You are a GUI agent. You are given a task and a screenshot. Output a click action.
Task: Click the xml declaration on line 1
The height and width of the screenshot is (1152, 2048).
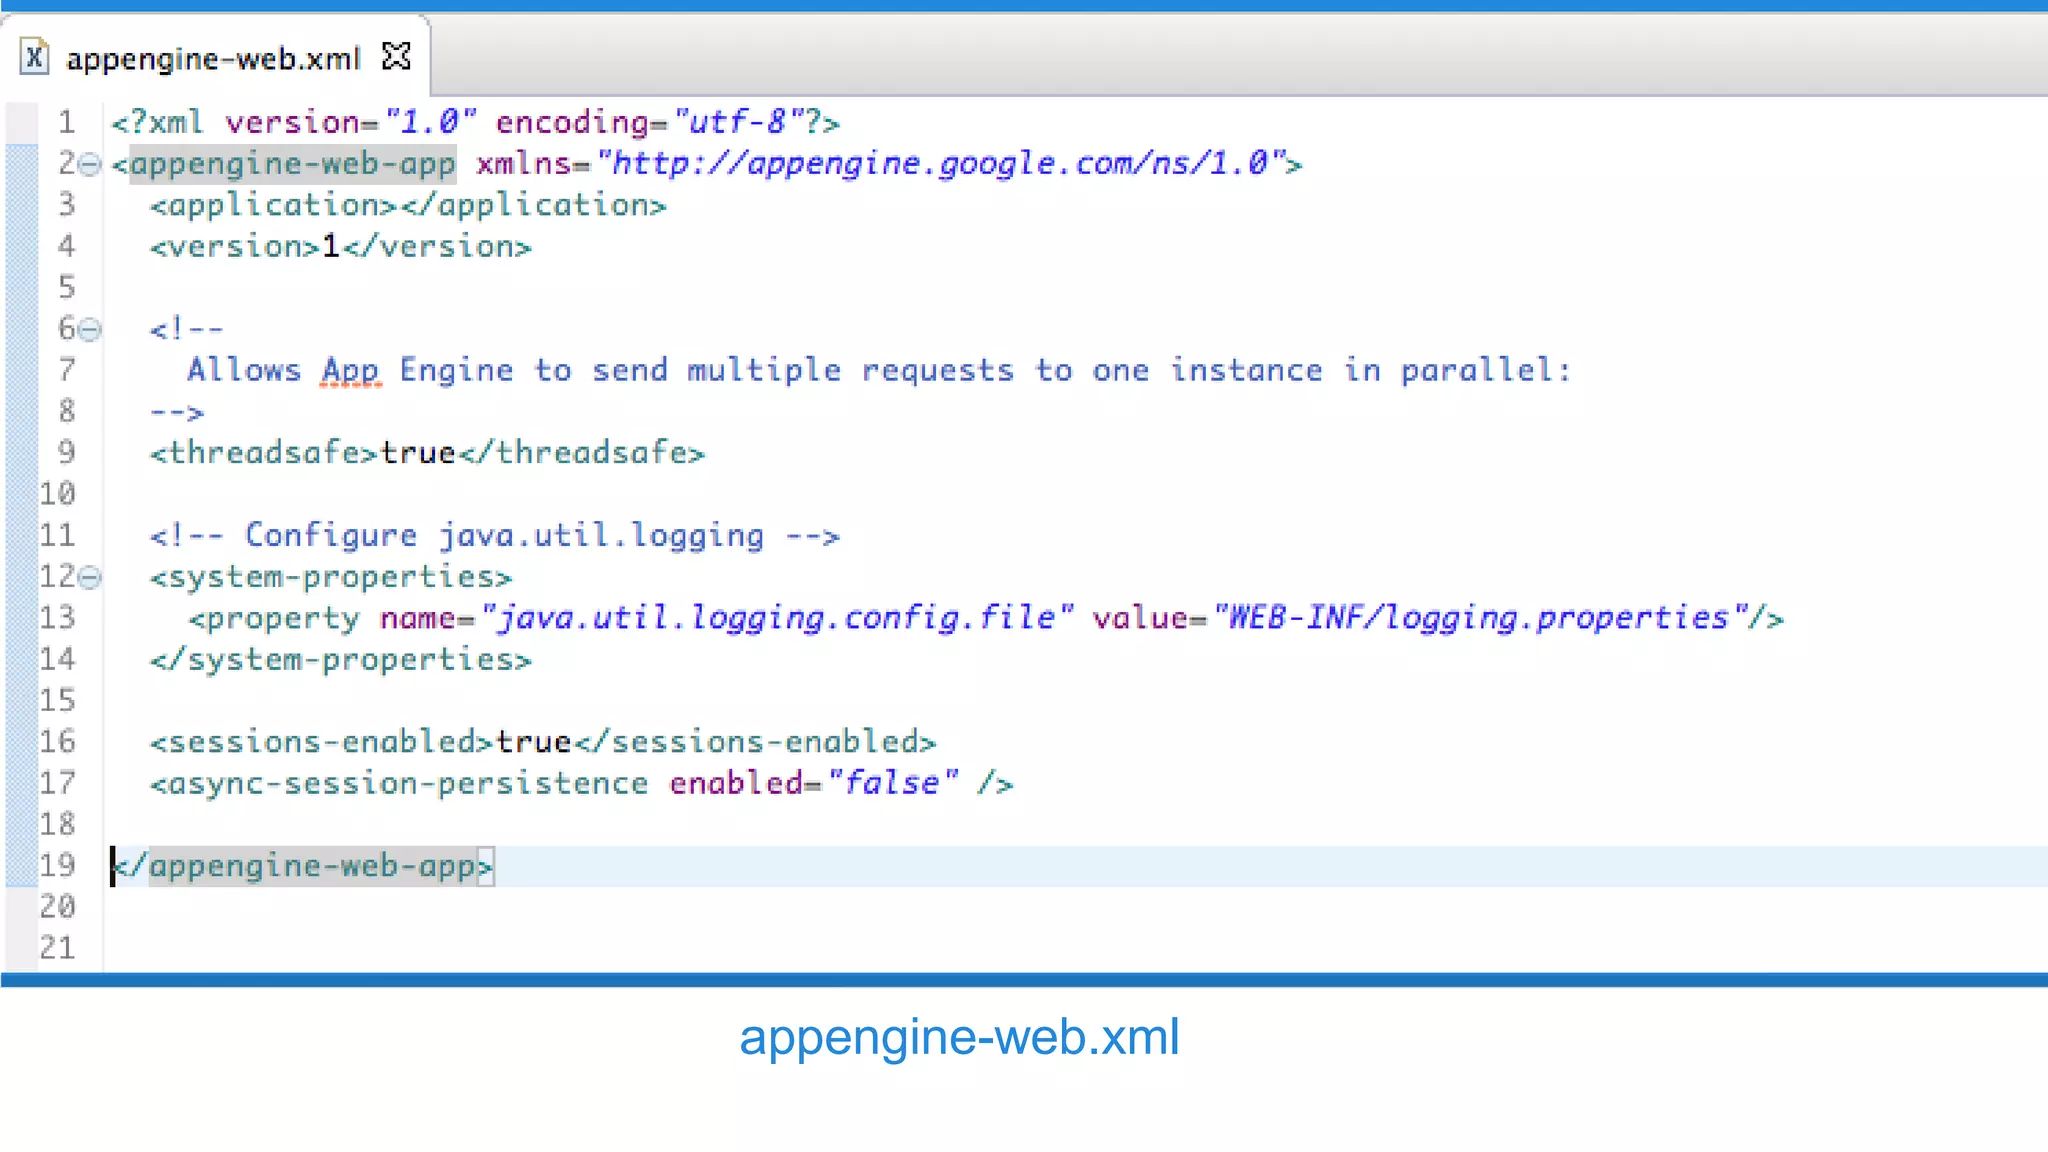(x=475, y=123)
